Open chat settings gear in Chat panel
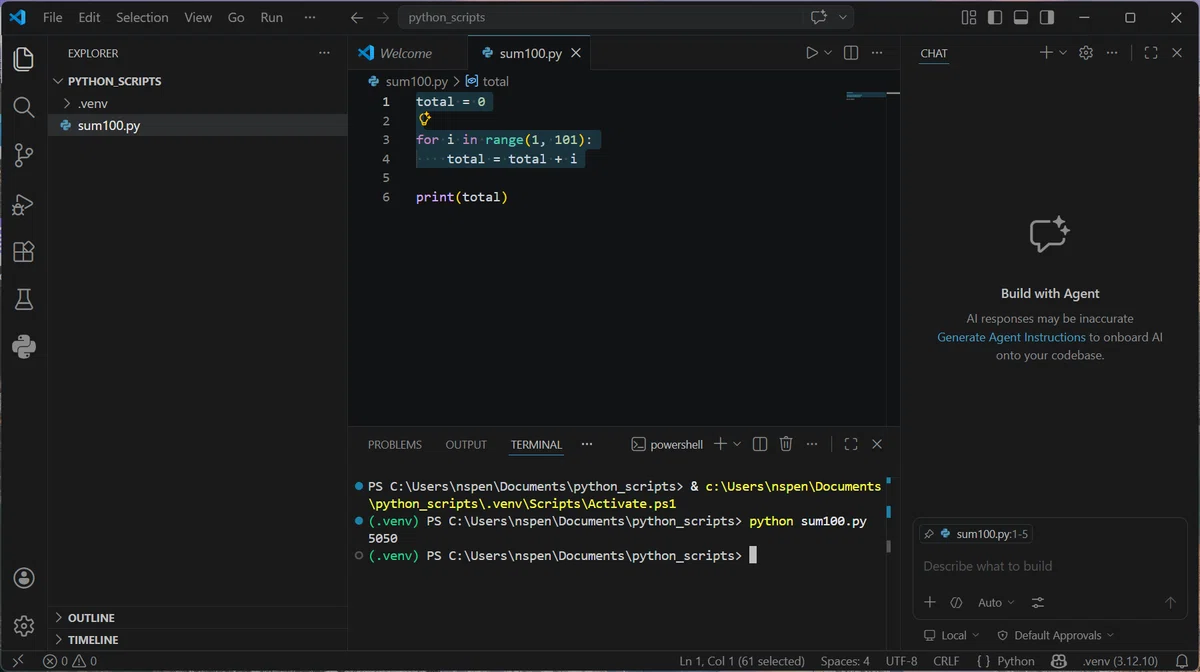1200x672 pixels. 1086,53
